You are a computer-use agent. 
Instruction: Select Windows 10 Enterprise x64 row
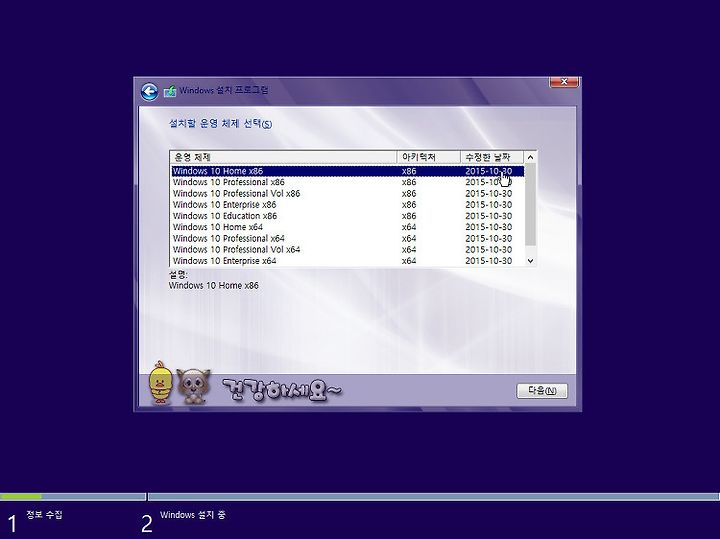tap(348, 261)
